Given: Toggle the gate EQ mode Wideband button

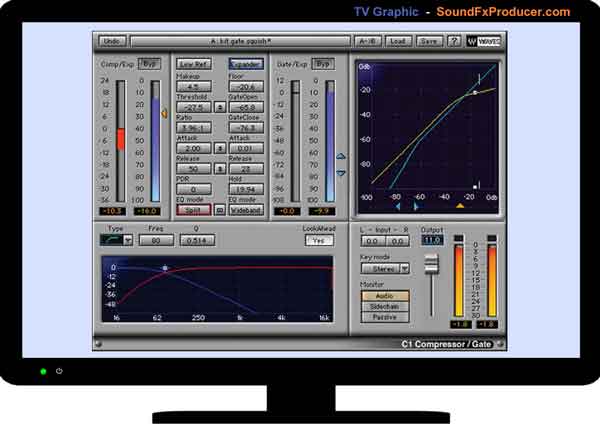Looking at the screenshot, I should click(x=246, y=210).
